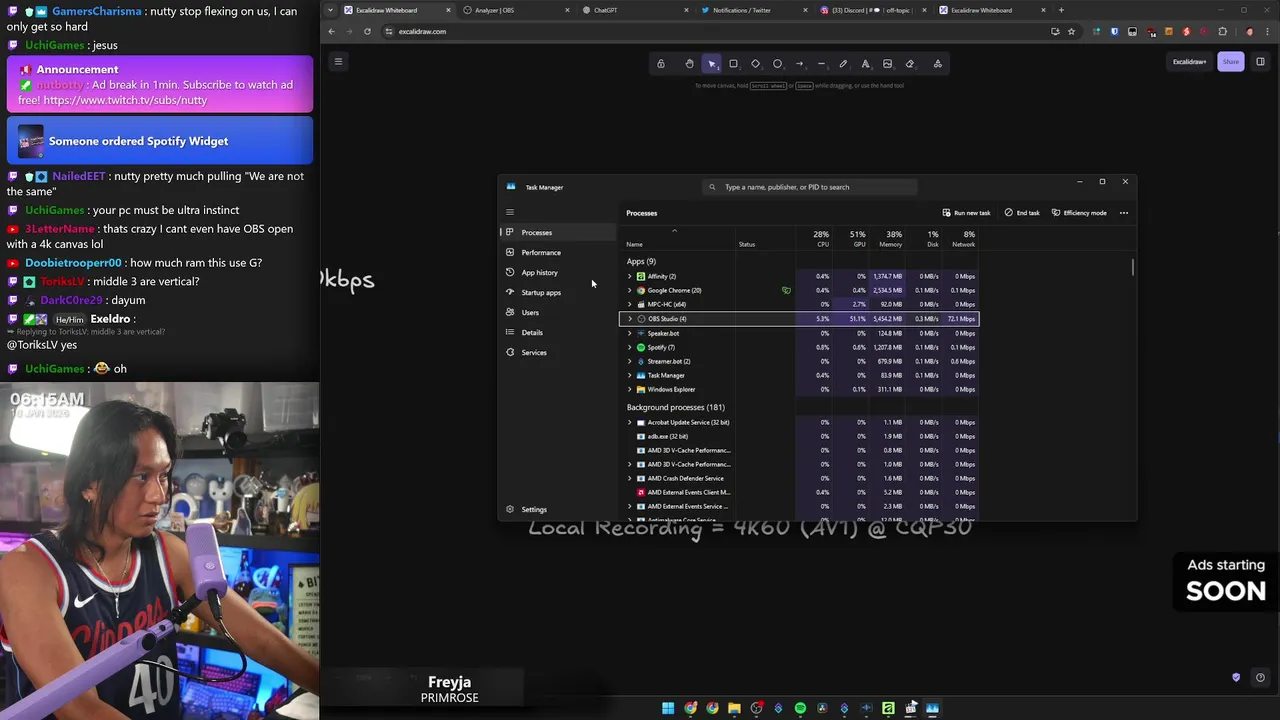Expand the Affinity (2) process group
The width and height of the screenshot is (1280, 720).
630,276
